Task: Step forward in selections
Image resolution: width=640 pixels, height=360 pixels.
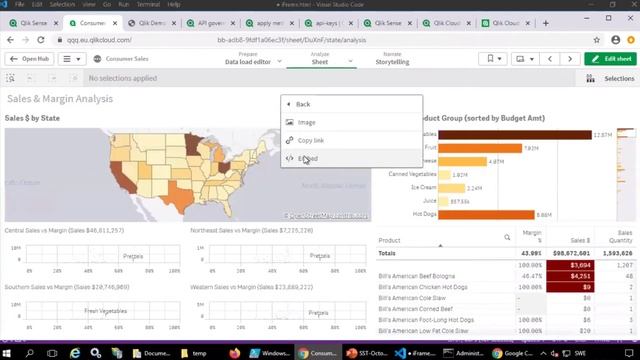Action: tap(53, 78)
